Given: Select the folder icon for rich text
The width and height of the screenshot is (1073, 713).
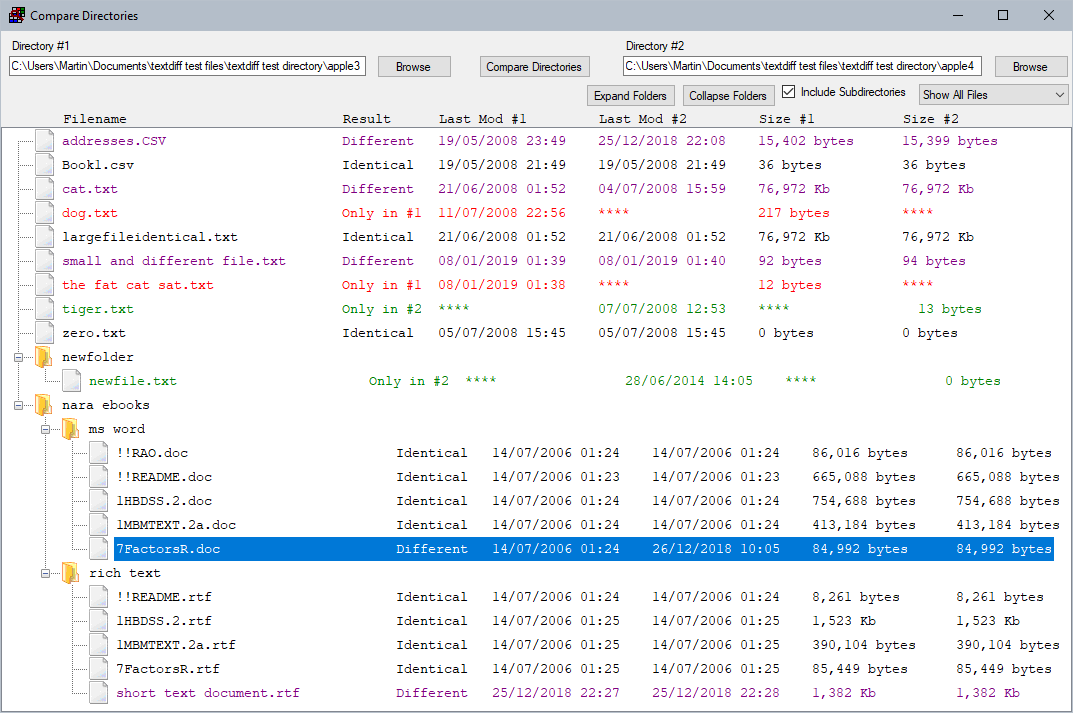Looking at the screenshot, I should (x=70, y=572).
